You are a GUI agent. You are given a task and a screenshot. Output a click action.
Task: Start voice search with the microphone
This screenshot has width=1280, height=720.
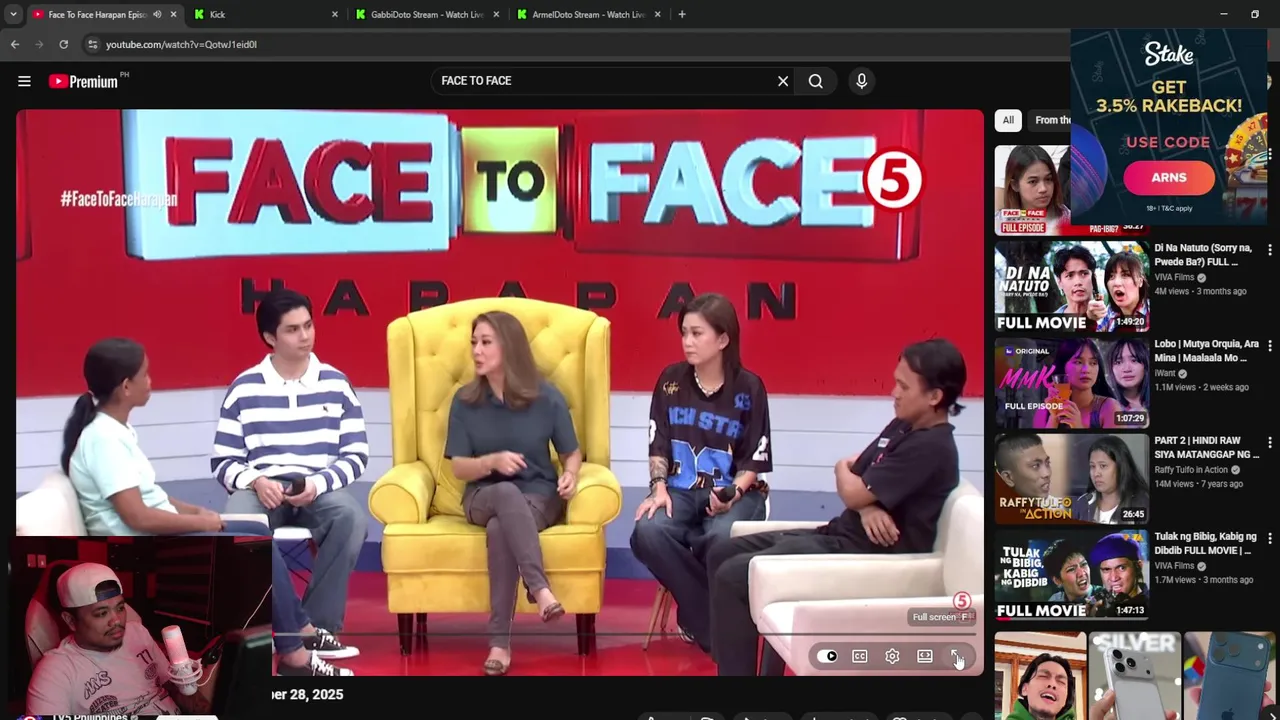point(861,81)
